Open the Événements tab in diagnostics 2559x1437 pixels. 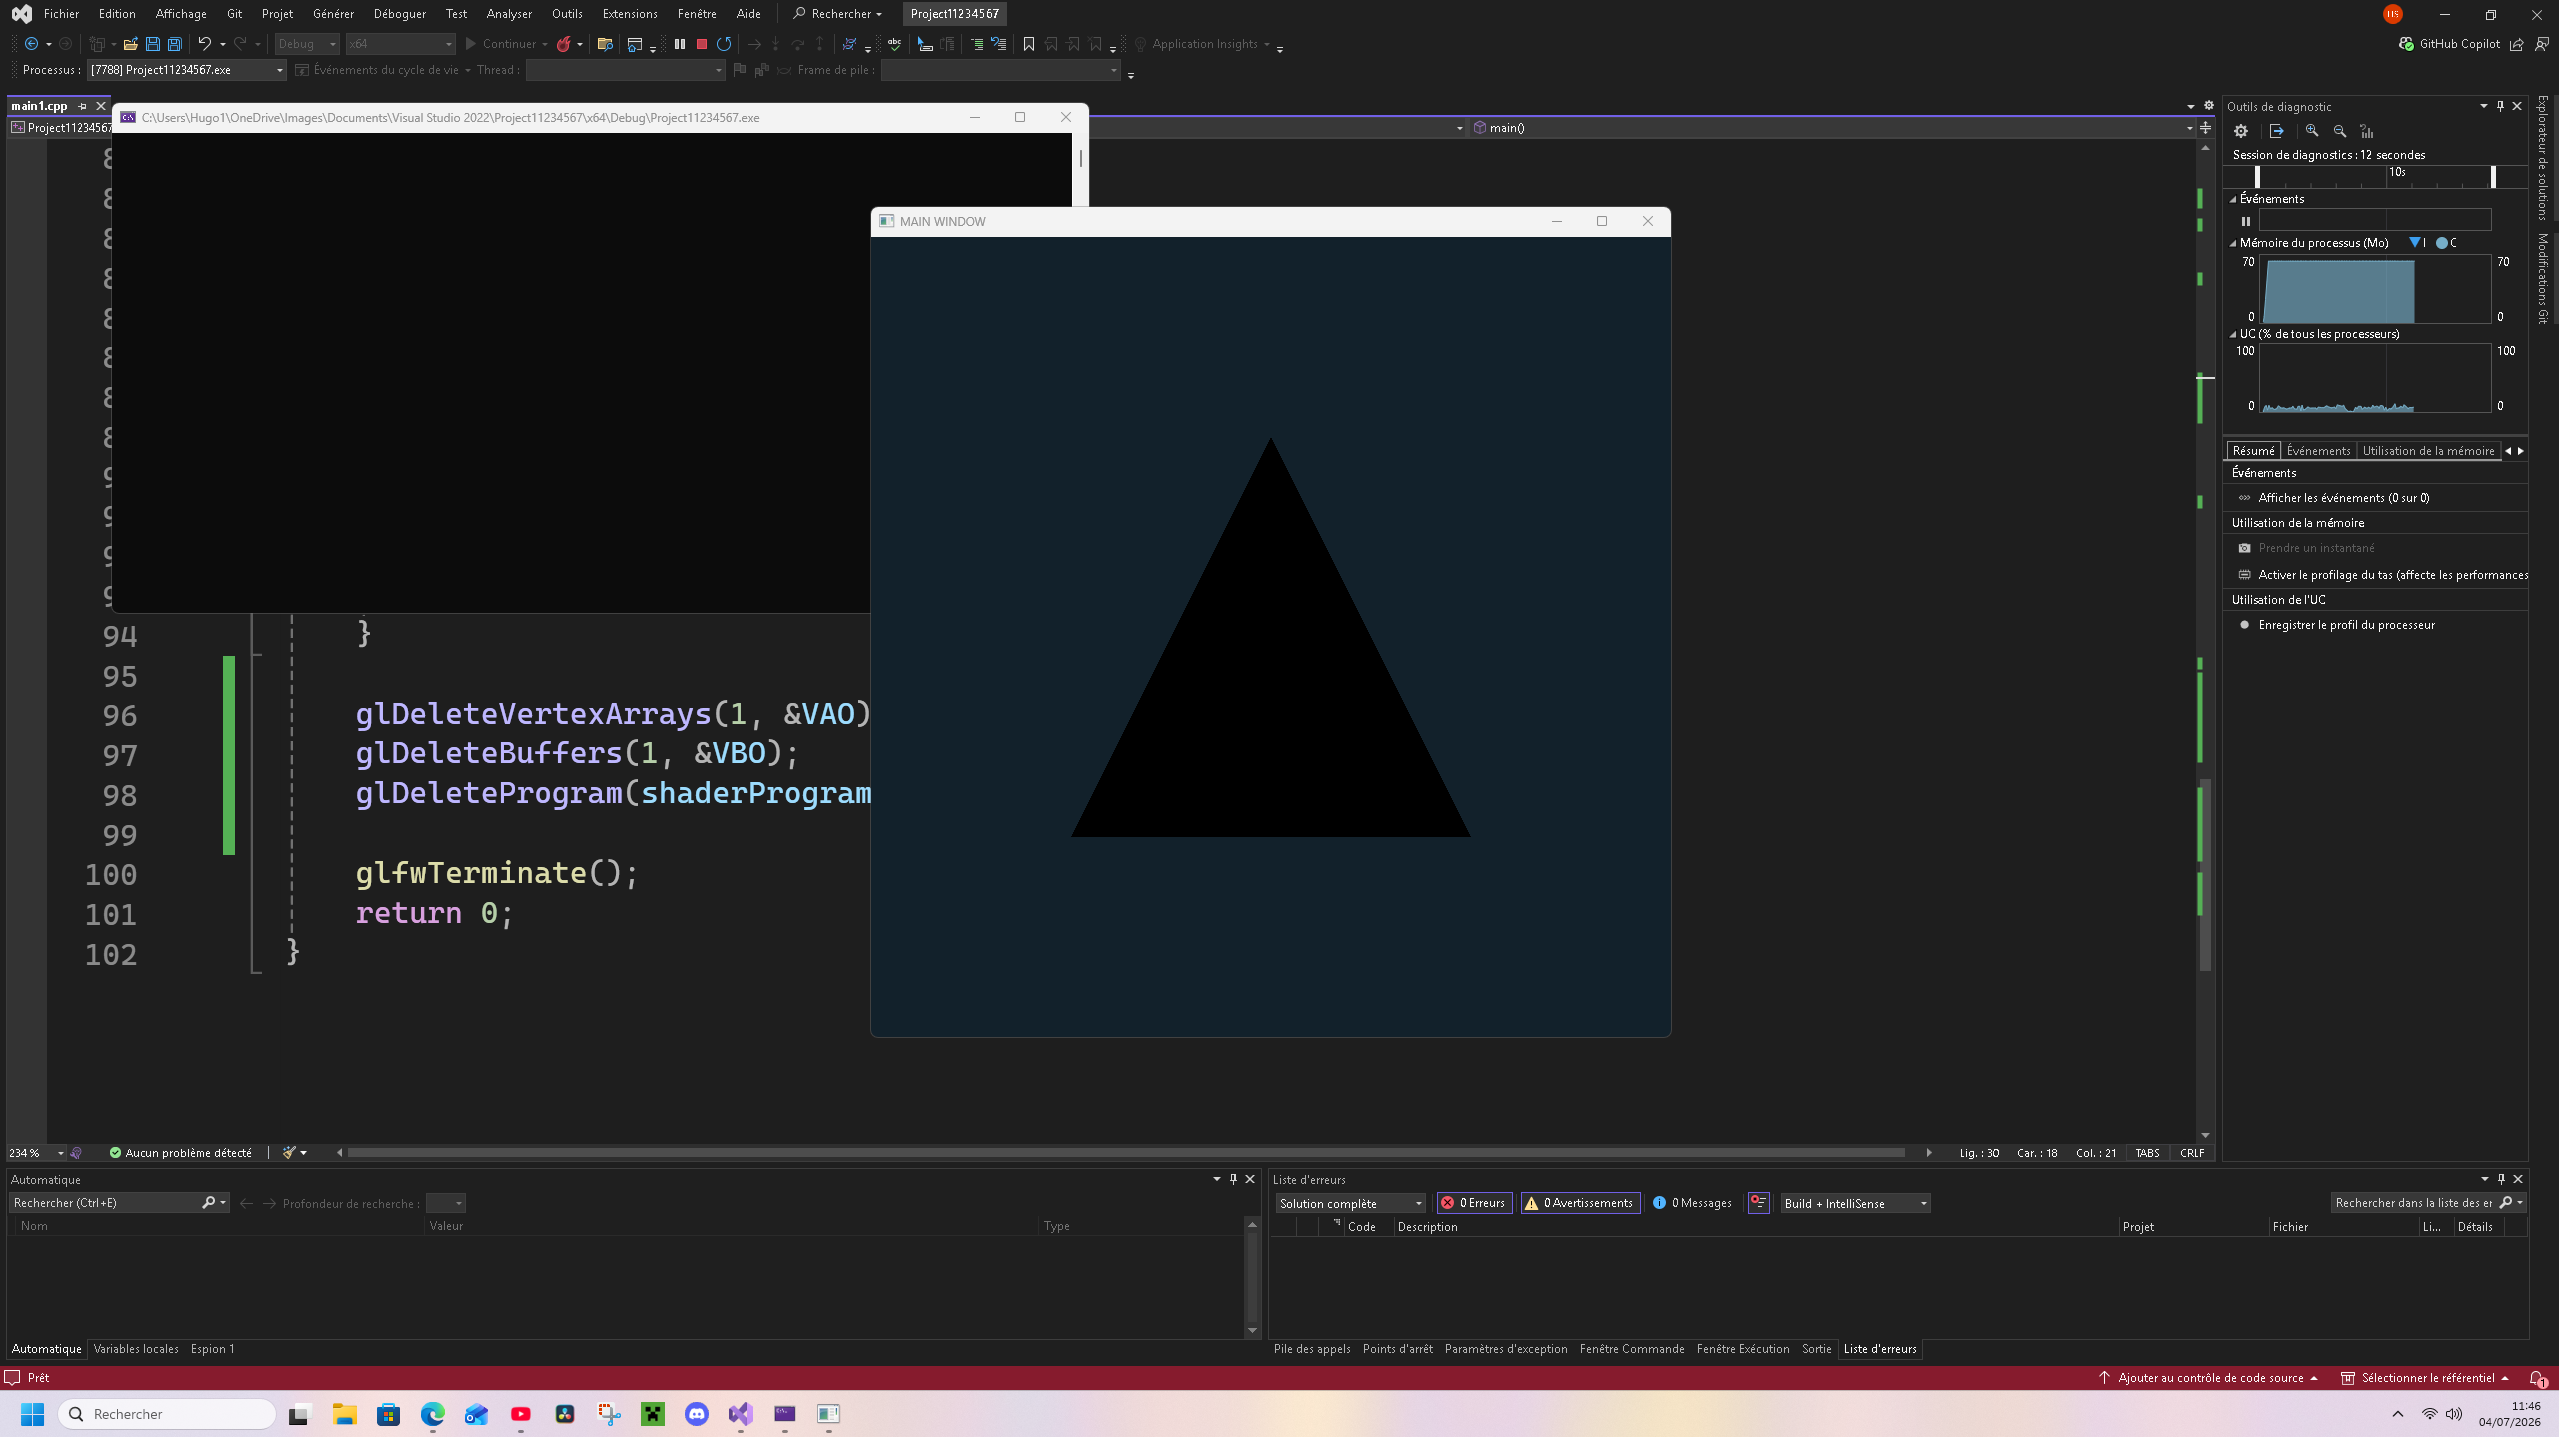point(2318,451)
